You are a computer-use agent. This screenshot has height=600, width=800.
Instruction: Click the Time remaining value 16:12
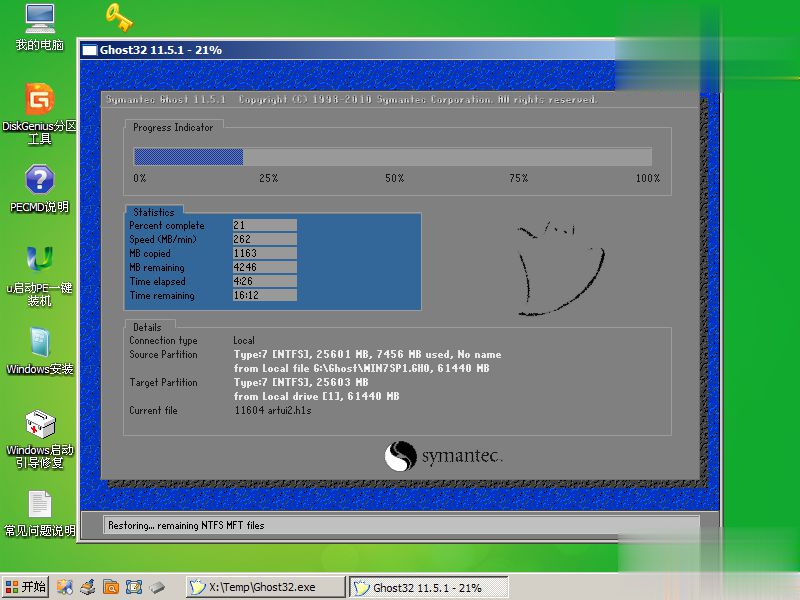click(264, 295)
